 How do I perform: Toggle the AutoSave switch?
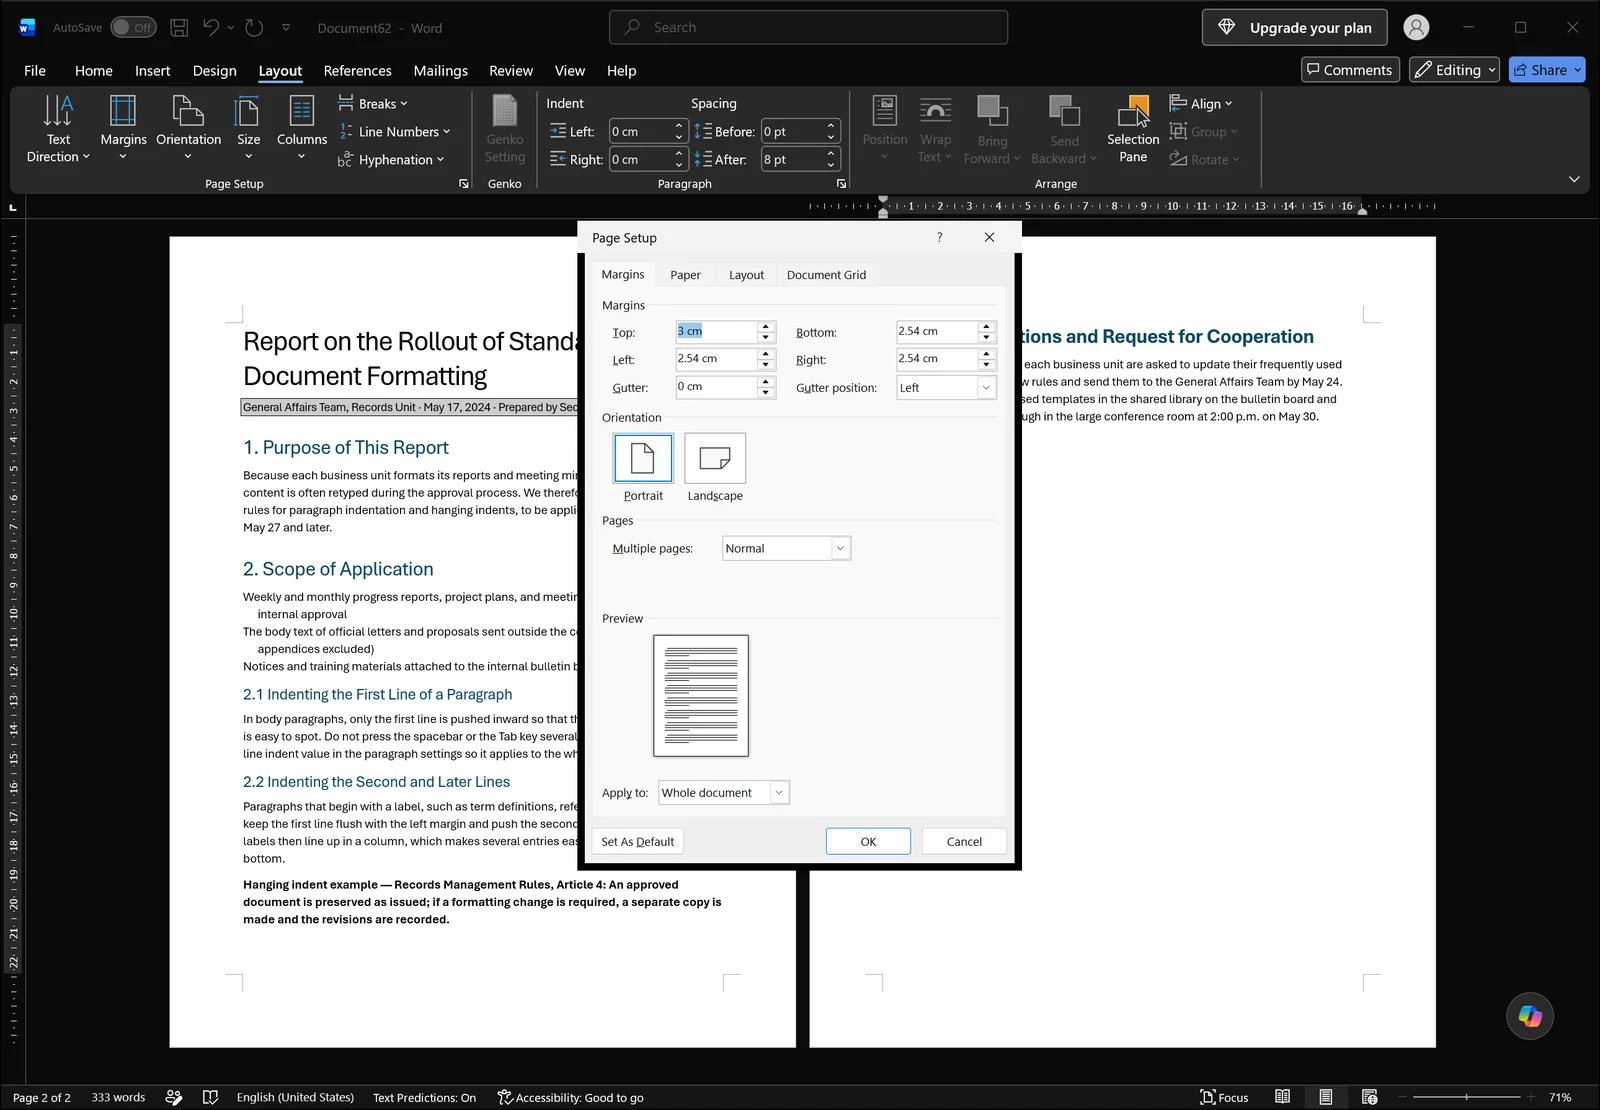133,28
